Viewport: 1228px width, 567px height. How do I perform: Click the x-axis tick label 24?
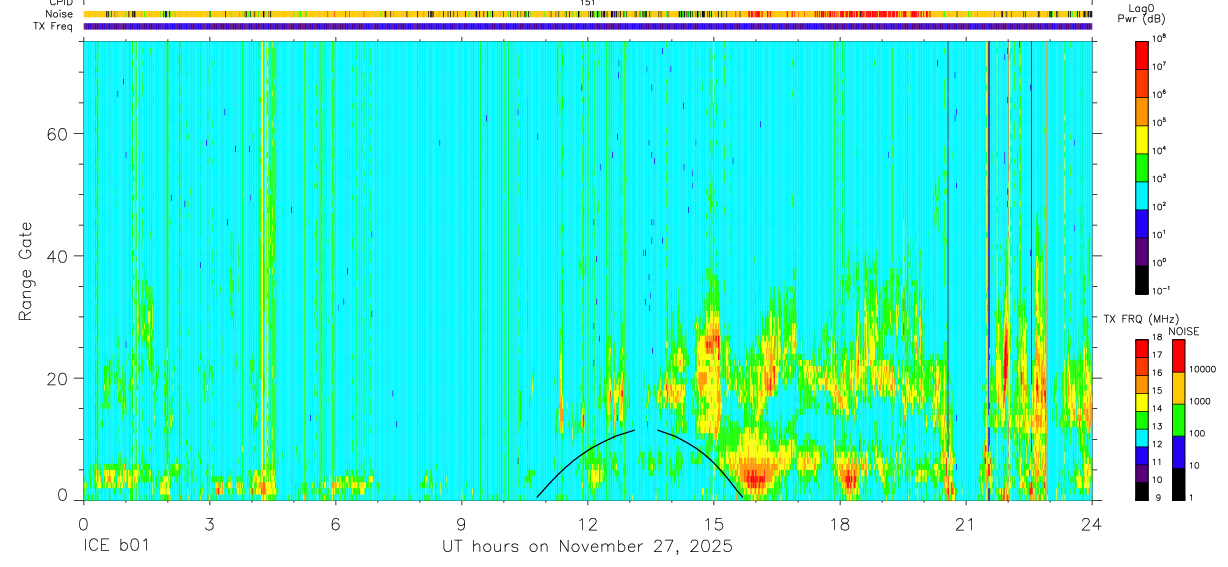pyautogui.click(x=1091, y=524)
